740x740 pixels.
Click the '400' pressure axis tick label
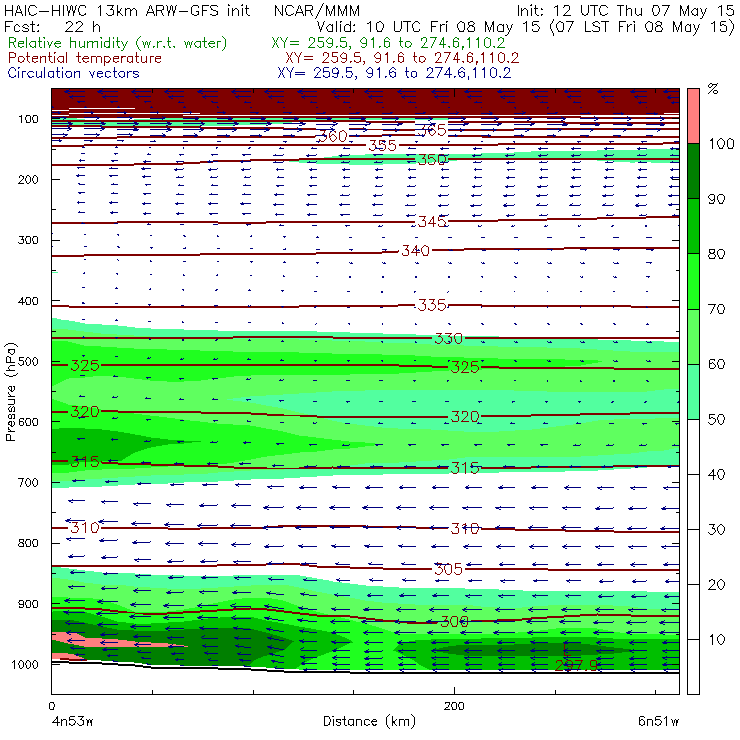tap(28, 301)
